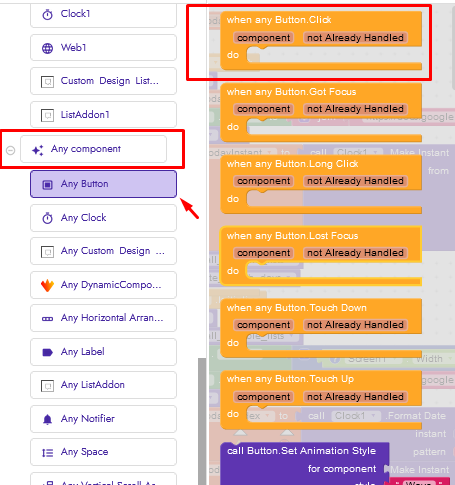The image size is (455, 485).
Task: Pick the when any Button.Long Click block
Action: (x=292, y=164)
